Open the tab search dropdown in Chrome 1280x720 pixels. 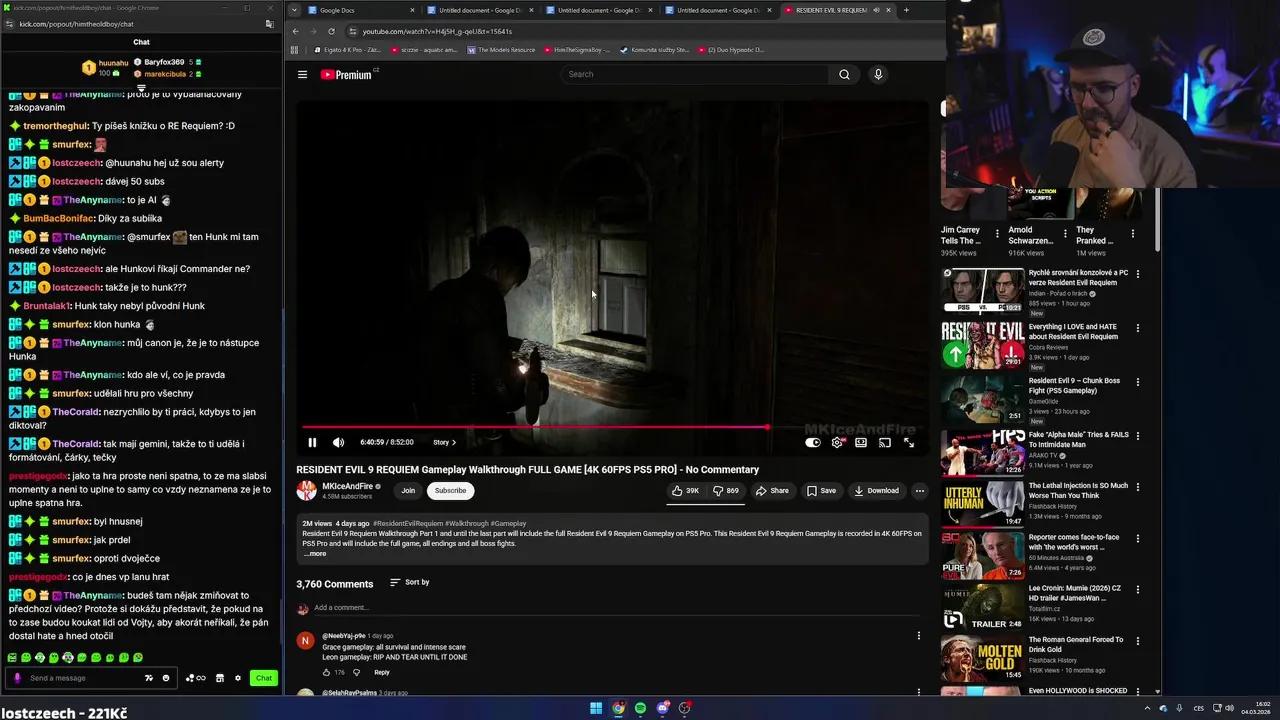pos(292,10)
